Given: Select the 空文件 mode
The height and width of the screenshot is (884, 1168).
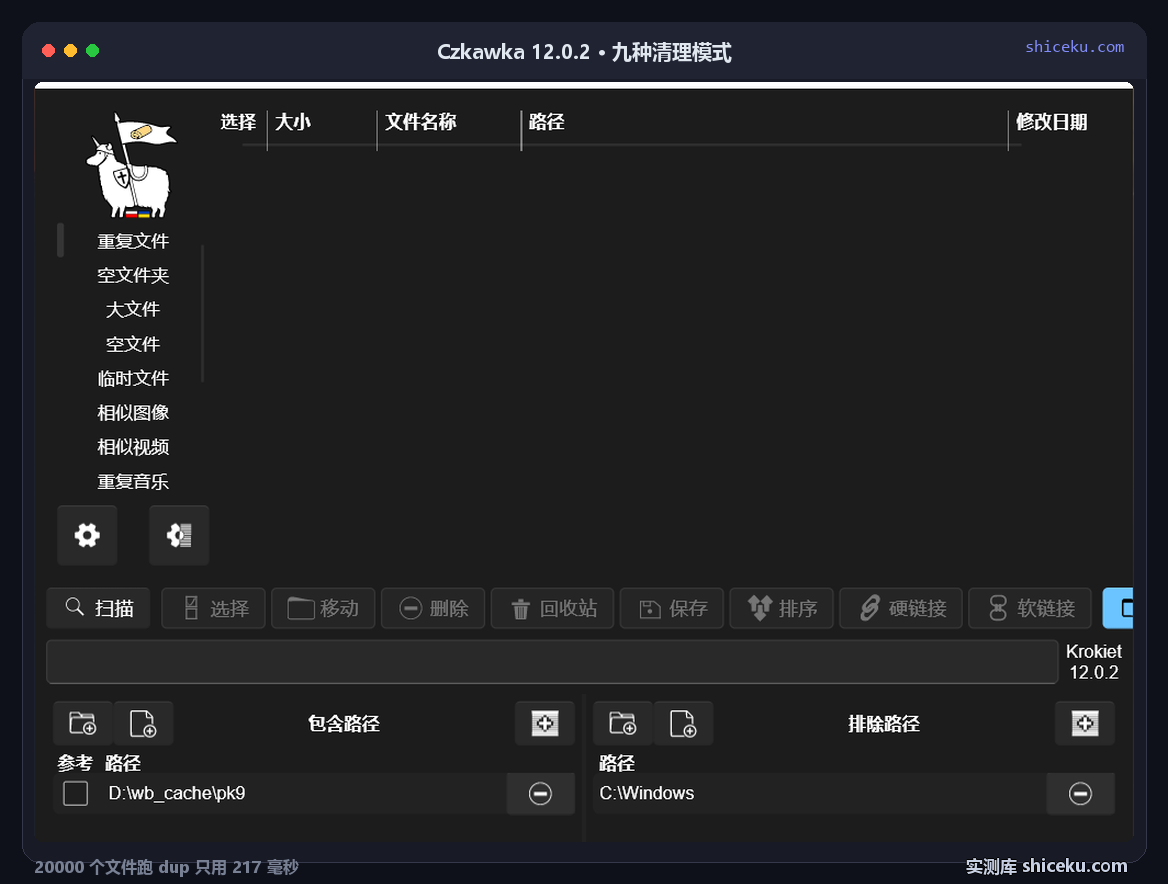Looking at the screenshot, I should click(133, 344).
